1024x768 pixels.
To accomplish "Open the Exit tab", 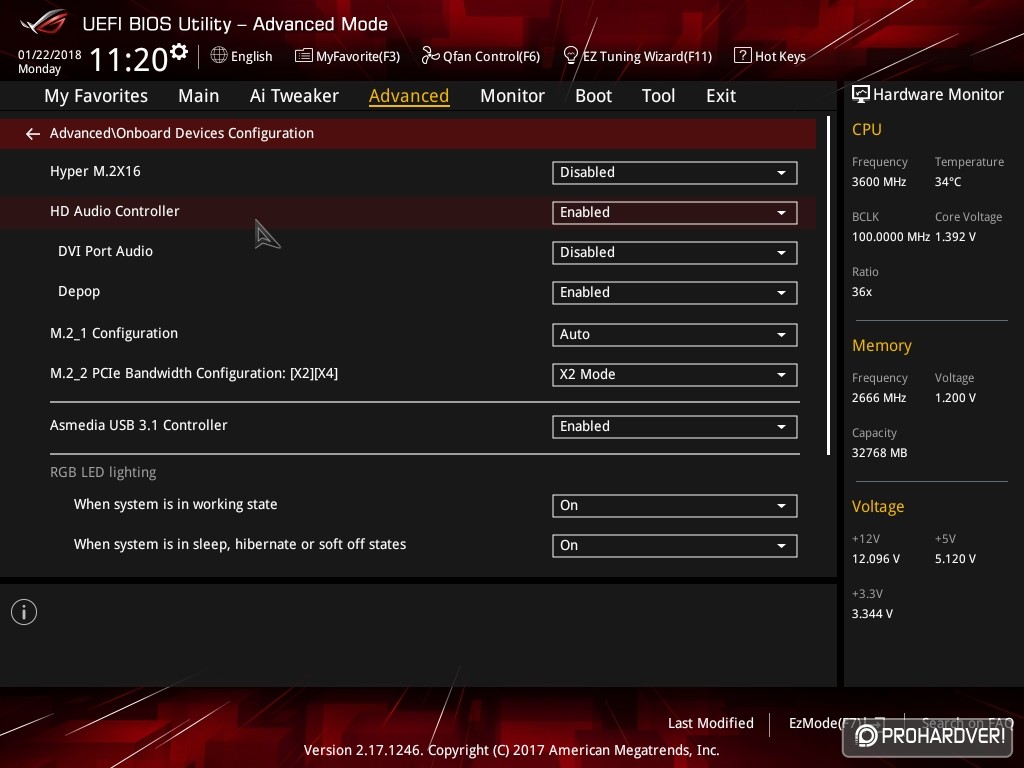I will (x=721, y=96).
